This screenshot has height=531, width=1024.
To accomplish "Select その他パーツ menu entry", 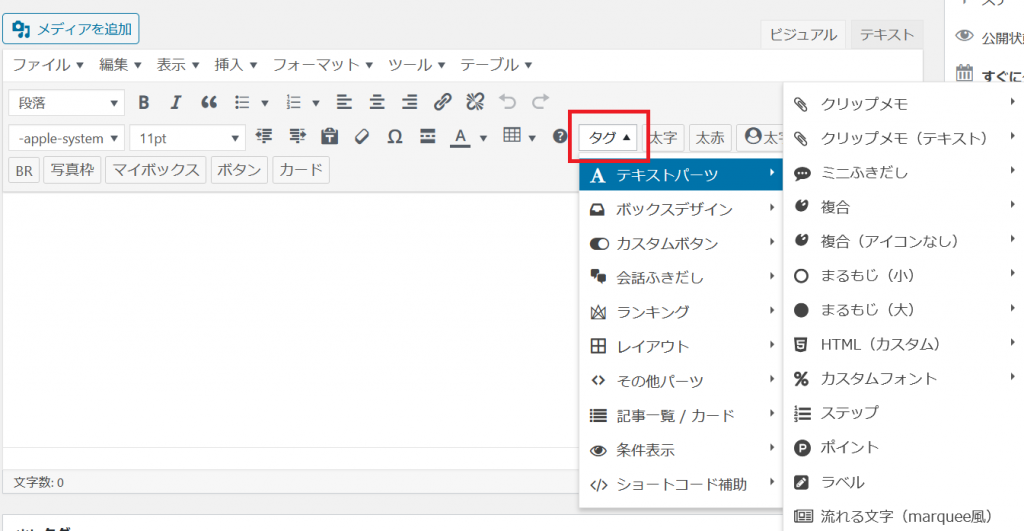I will [680, 381].
